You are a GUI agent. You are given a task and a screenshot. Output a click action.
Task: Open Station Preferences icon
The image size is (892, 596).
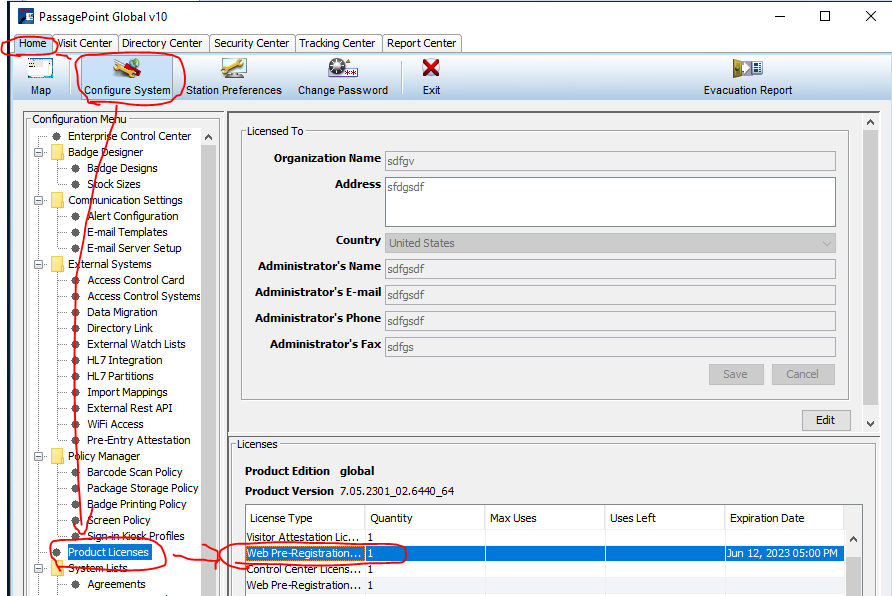coord(234,68)
